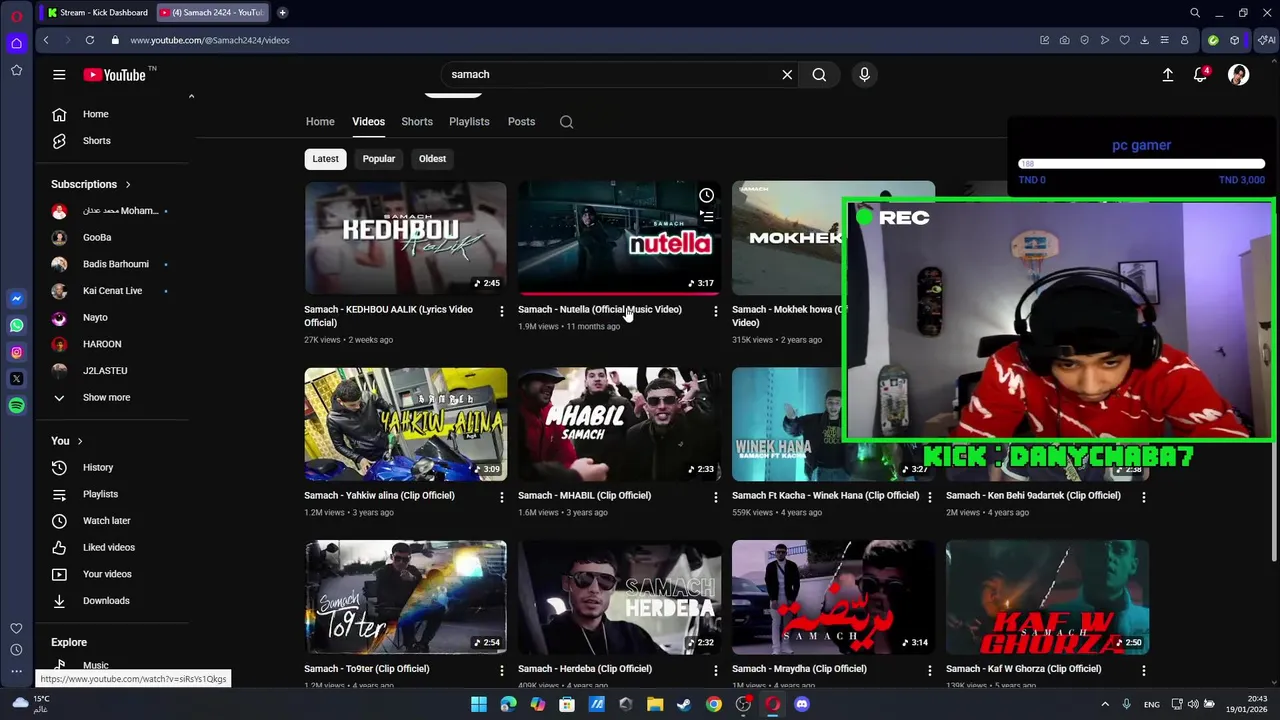Open the Herdeba video thumbnail
1280x720 pixels.
[619, 597]
